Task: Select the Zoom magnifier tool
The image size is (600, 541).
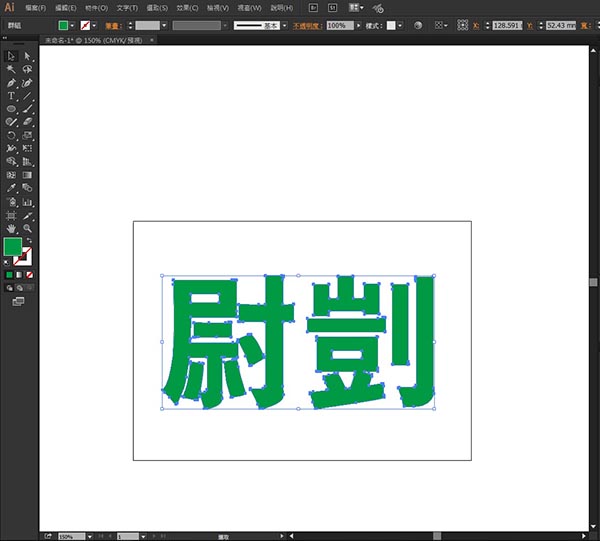Action: click(27, 228)
